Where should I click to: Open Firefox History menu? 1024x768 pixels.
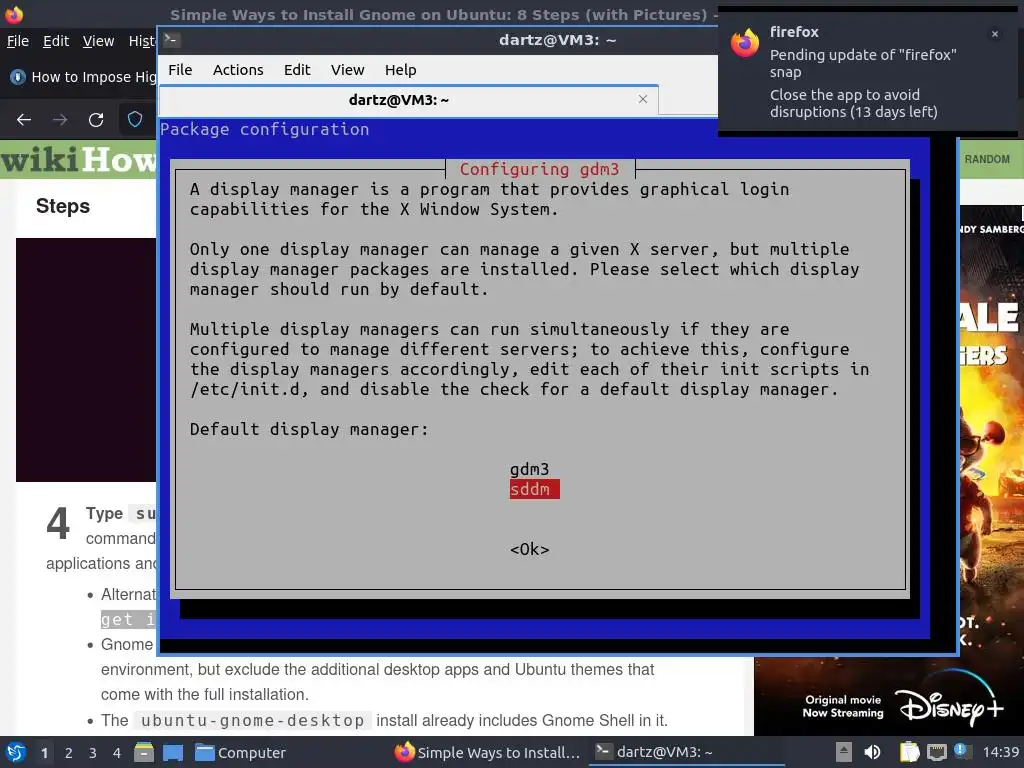pos(142,41)
